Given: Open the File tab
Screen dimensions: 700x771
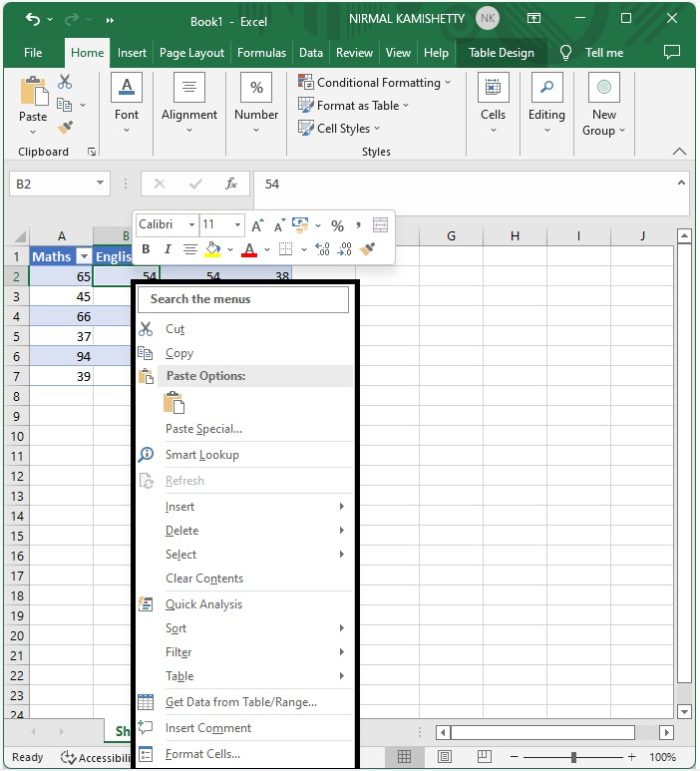Looking at the screenshot, I should (x=33, y=53).
